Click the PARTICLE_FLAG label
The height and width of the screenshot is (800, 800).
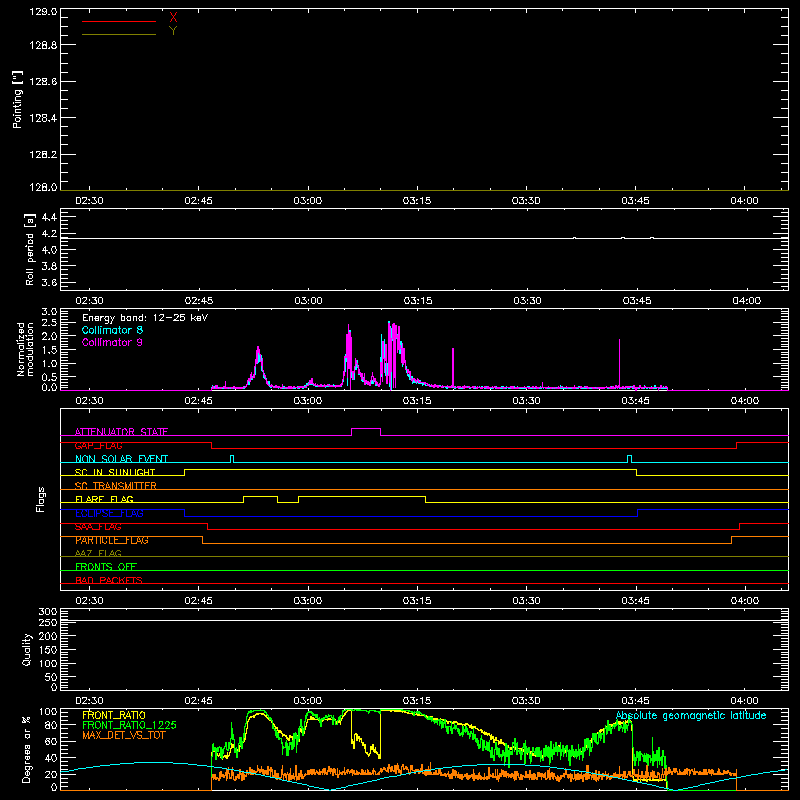112,540
